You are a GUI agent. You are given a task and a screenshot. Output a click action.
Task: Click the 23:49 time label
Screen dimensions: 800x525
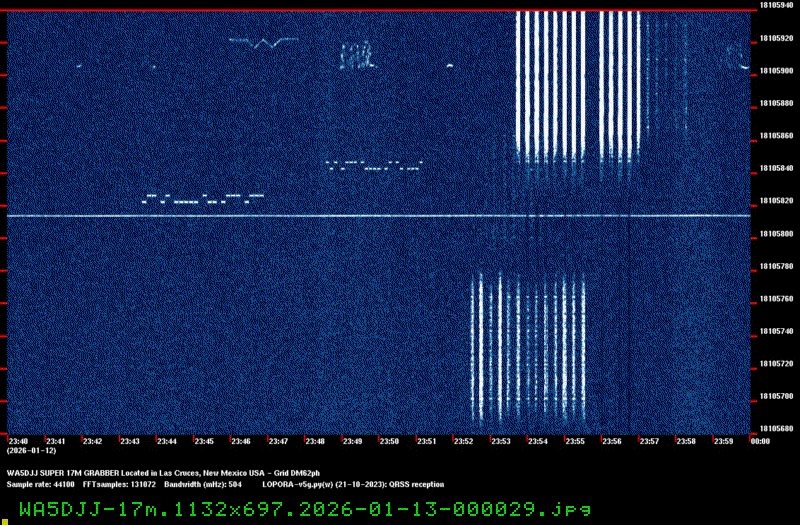pyautogui.click(x=353, y=441)
